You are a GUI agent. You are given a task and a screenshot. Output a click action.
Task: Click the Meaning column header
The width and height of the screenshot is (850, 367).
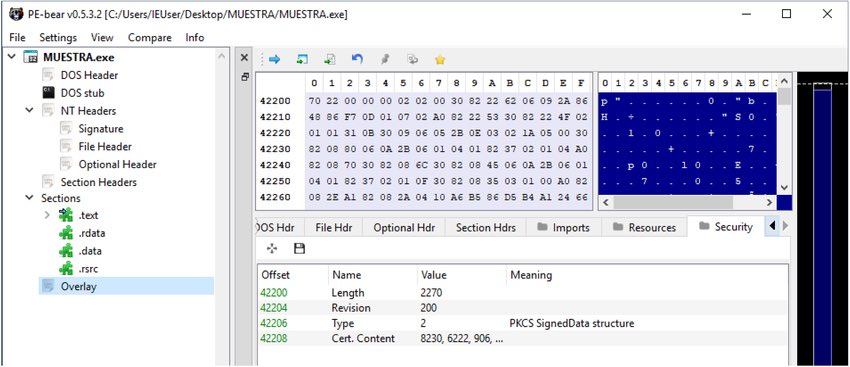click(x=647, y=275)
